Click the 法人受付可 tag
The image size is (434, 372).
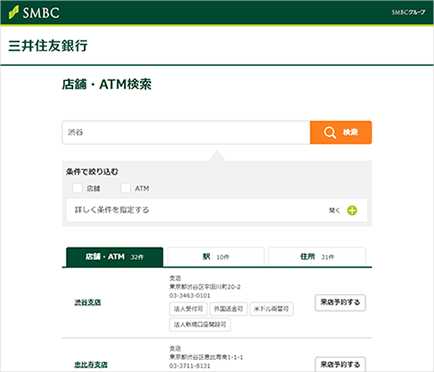click(188, 309)
